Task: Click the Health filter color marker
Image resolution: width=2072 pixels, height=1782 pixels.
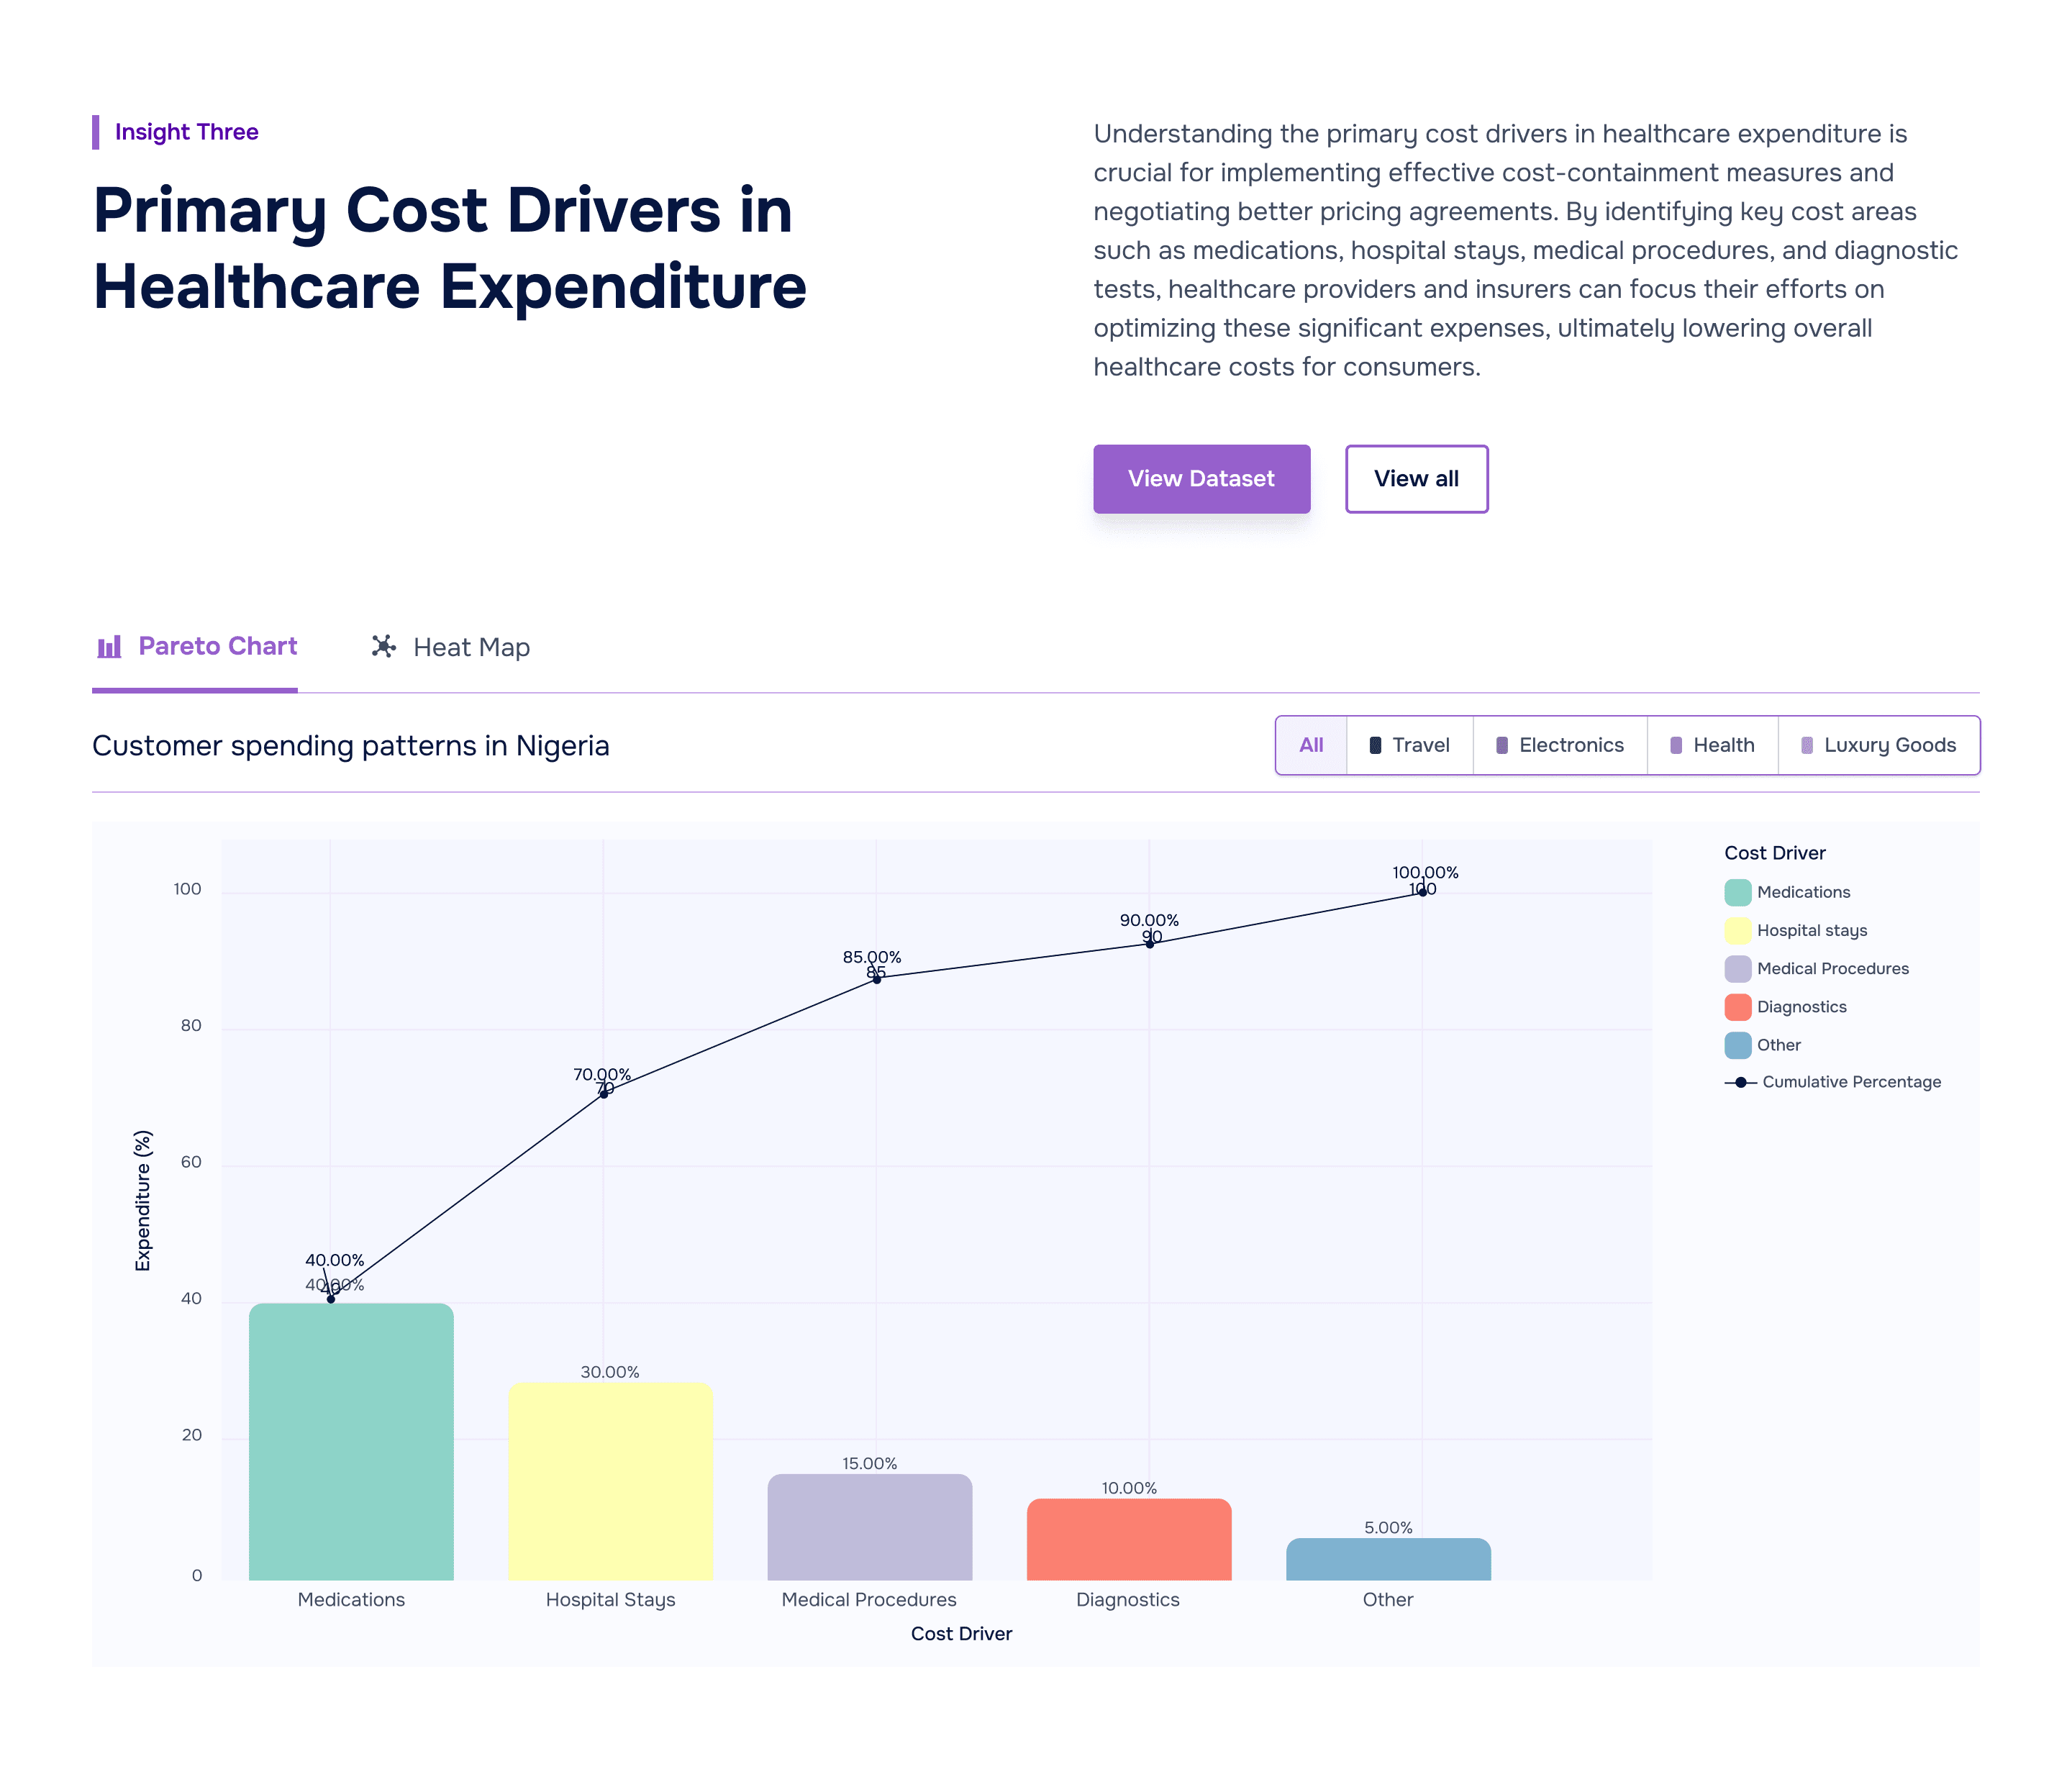Action: pyautogui.click(x=1676, y=745)
